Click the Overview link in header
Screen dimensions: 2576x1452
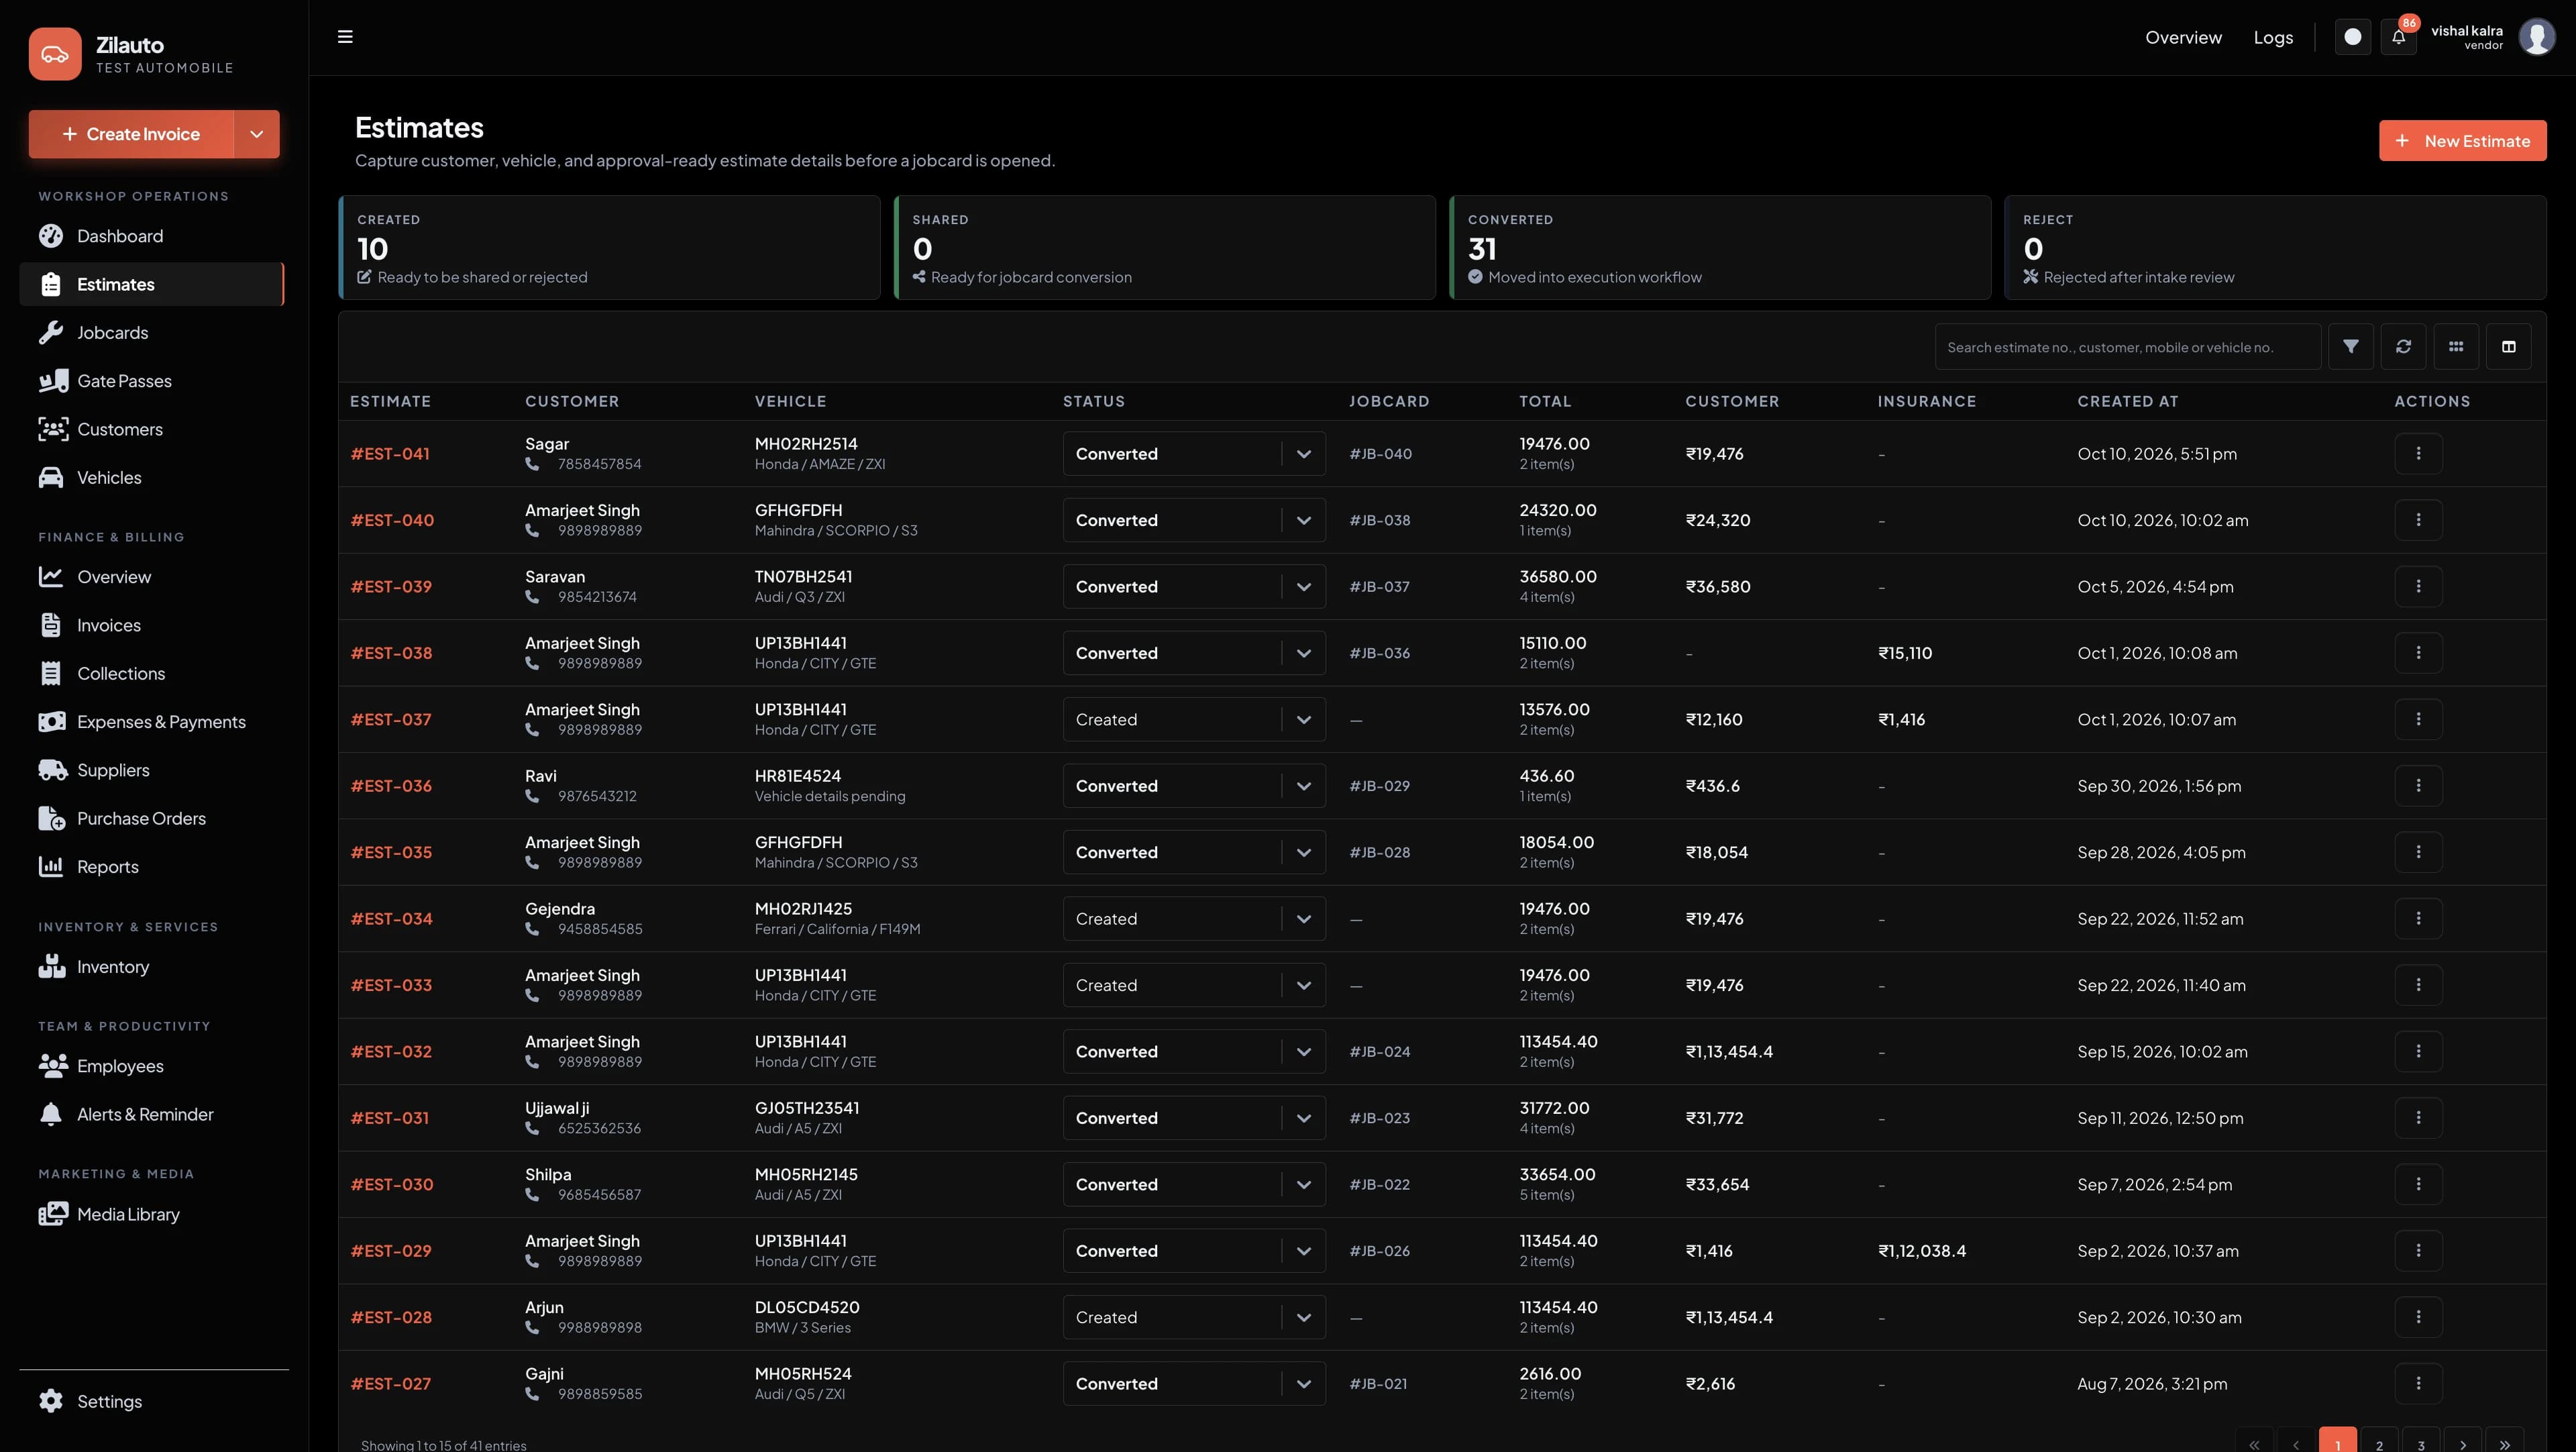click(2183, 37)
